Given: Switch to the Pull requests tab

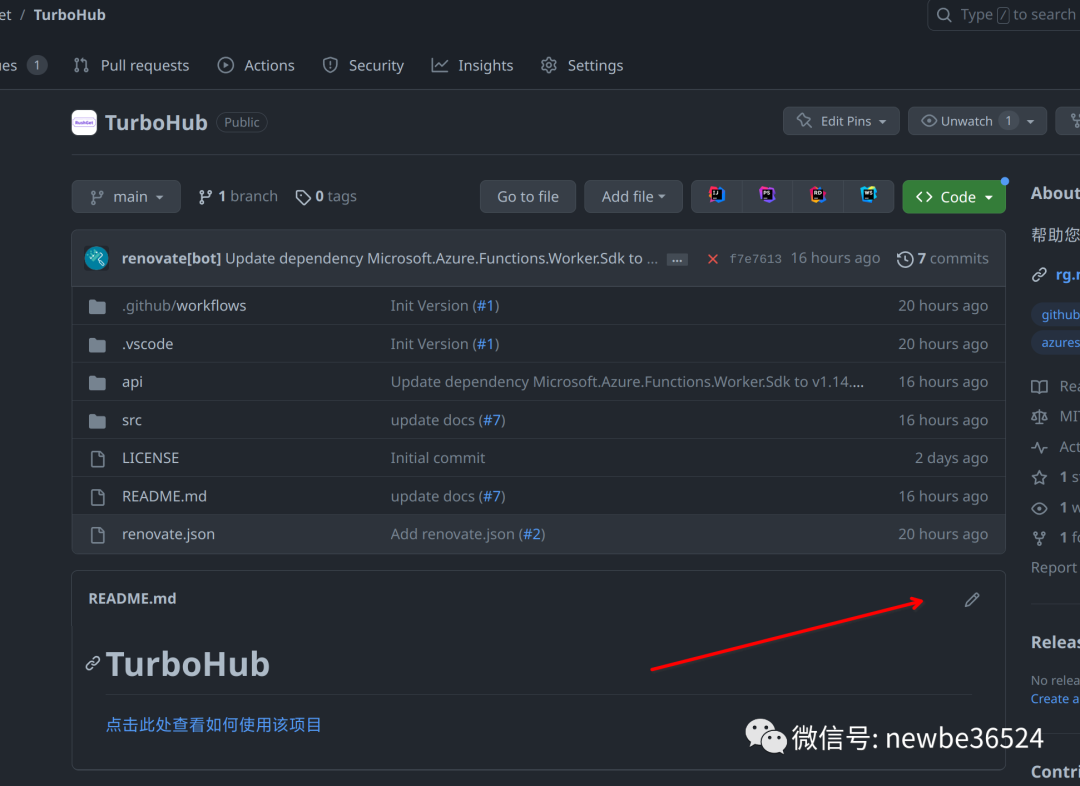Looking at the screenshot, I should 132,65.
